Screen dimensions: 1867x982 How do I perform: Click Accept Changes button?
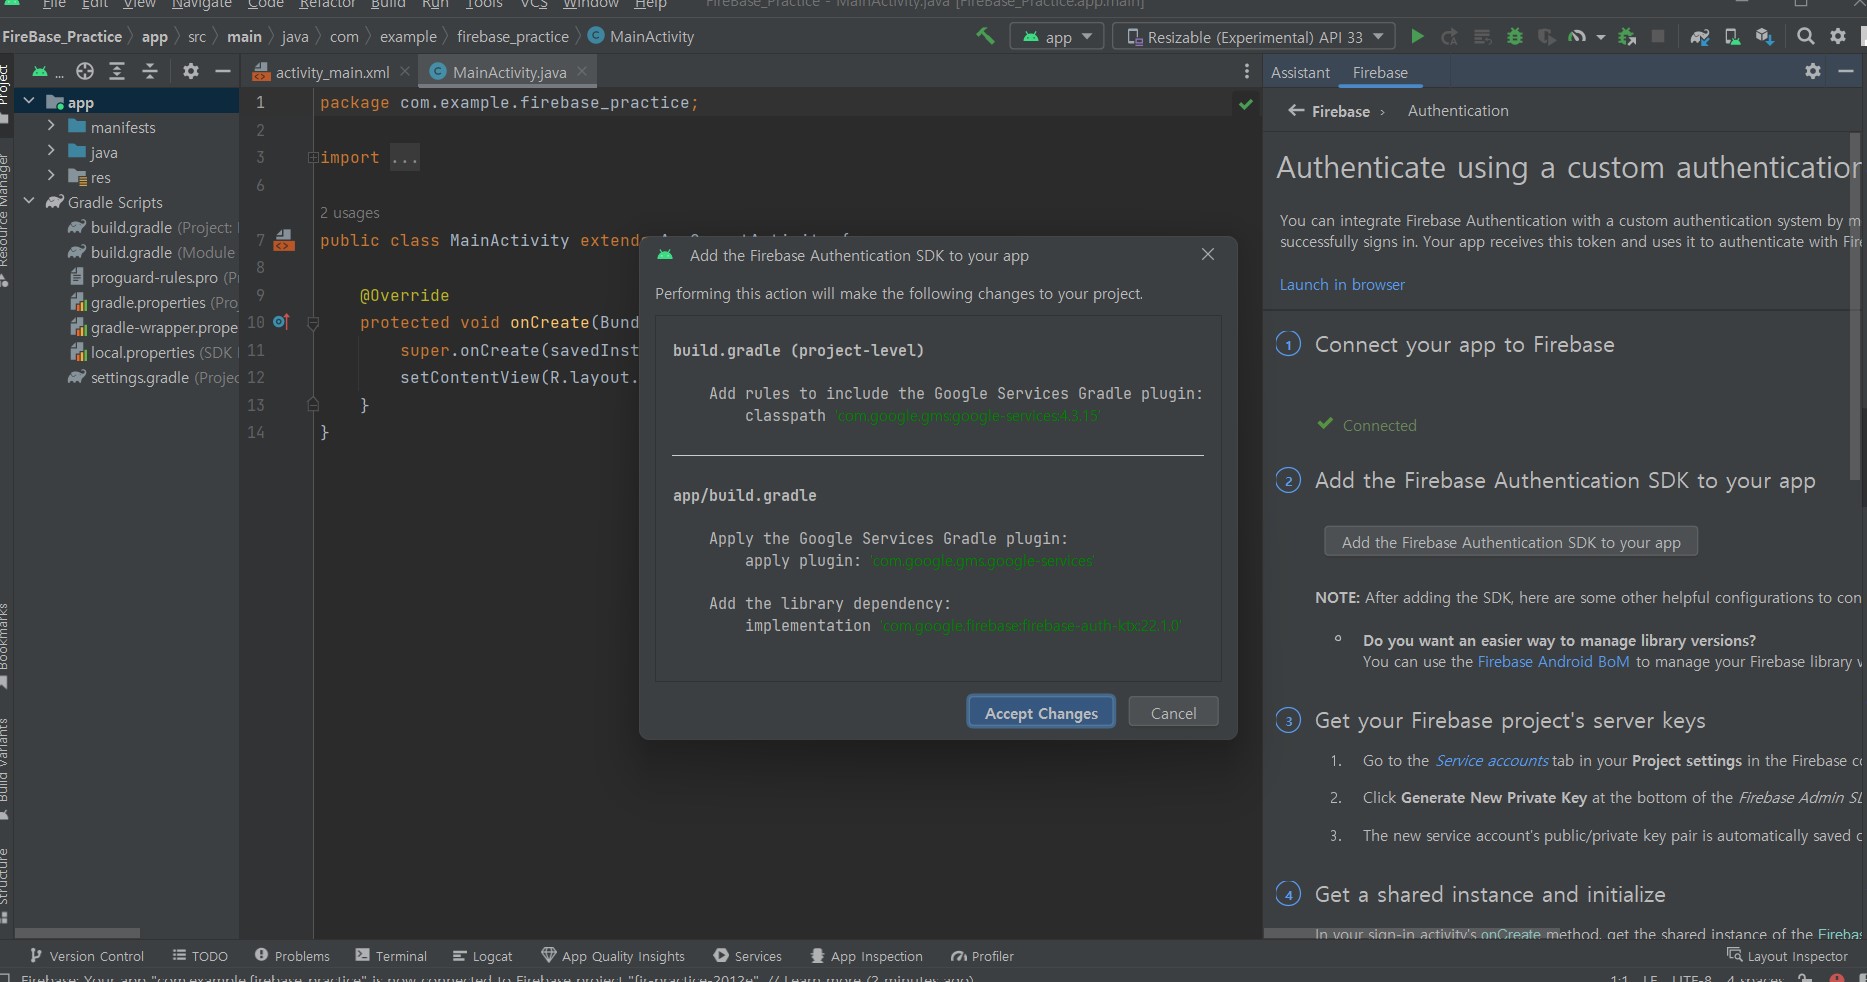(x=1041, y=713)
